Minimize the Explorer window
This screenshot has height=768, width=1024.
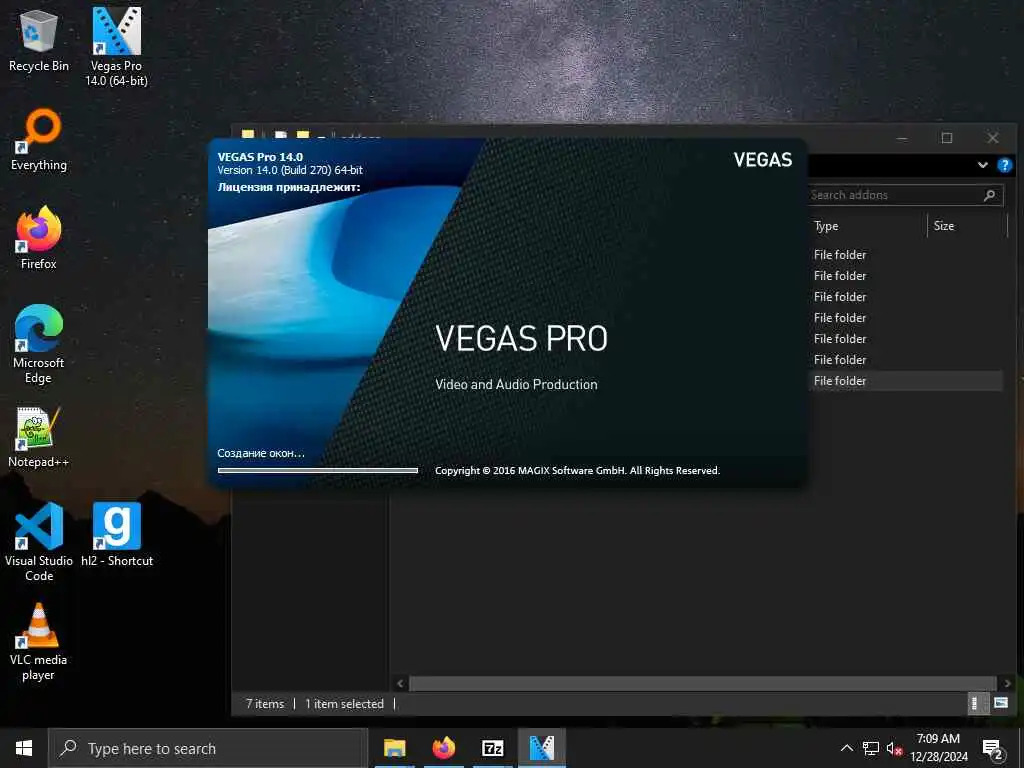[x=902, y=138]
